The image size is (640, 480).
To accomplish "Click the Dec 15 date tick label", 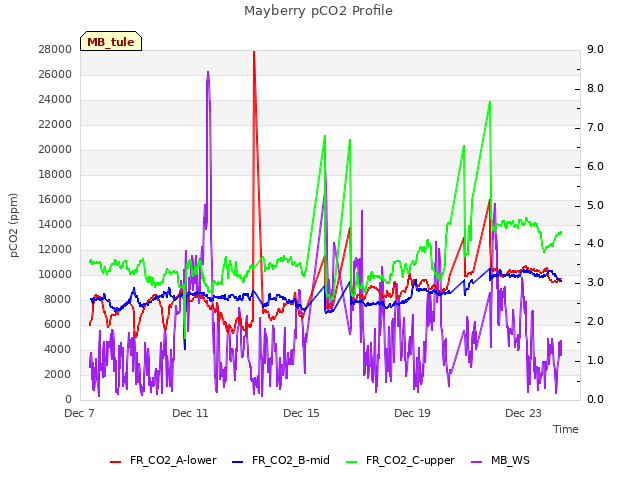I will pyautogui.click(x=301, y=413).
